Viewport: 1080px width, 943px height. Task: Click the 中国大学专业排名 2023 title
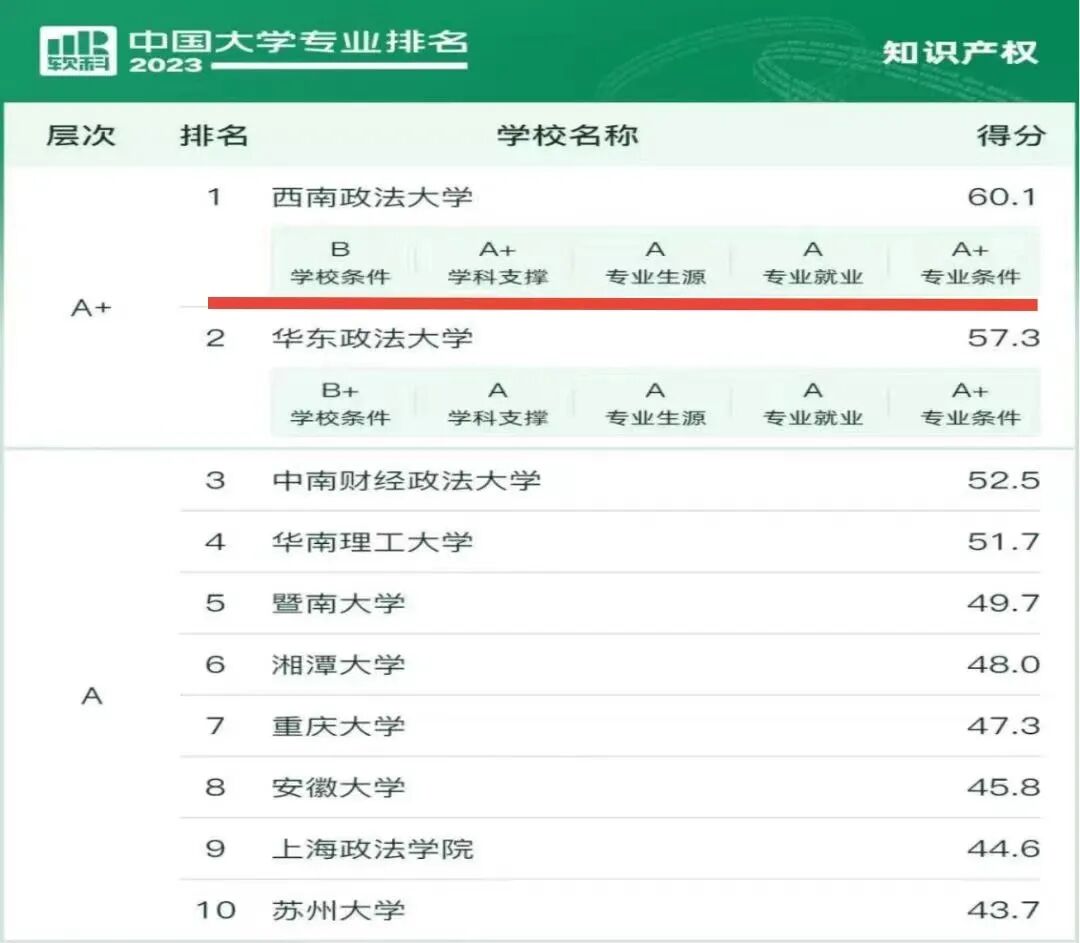click(298, 50)
